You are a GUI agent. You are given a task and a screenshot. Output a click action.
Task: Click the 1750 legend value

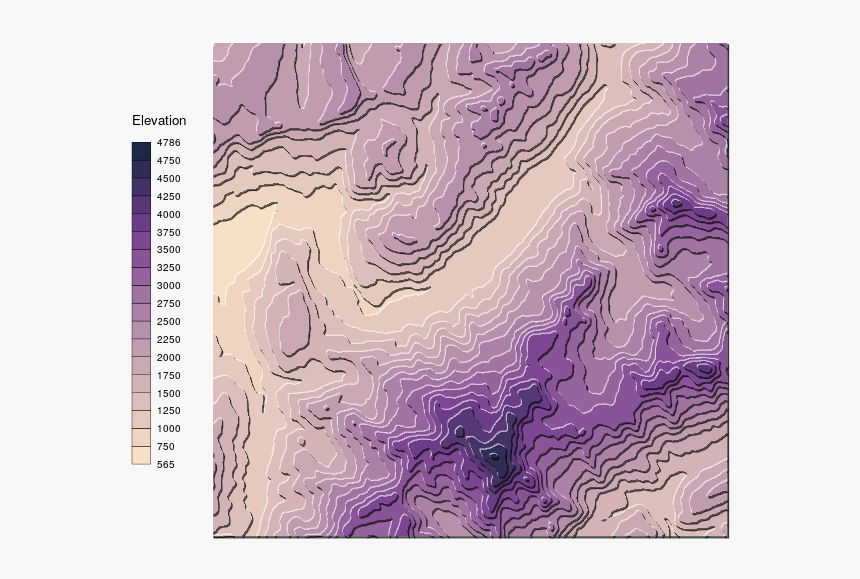point(168,376)
